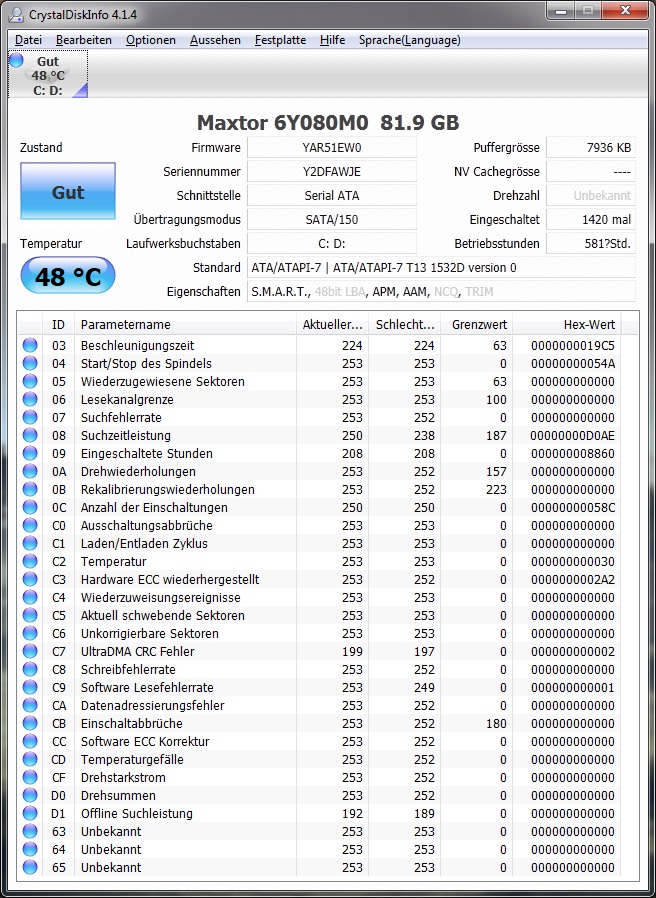The width and height of the screenshot is (656, 898).
Task: Click the status orb for Wiederzugewiesene Sektoren
Action: click(30, 381)
